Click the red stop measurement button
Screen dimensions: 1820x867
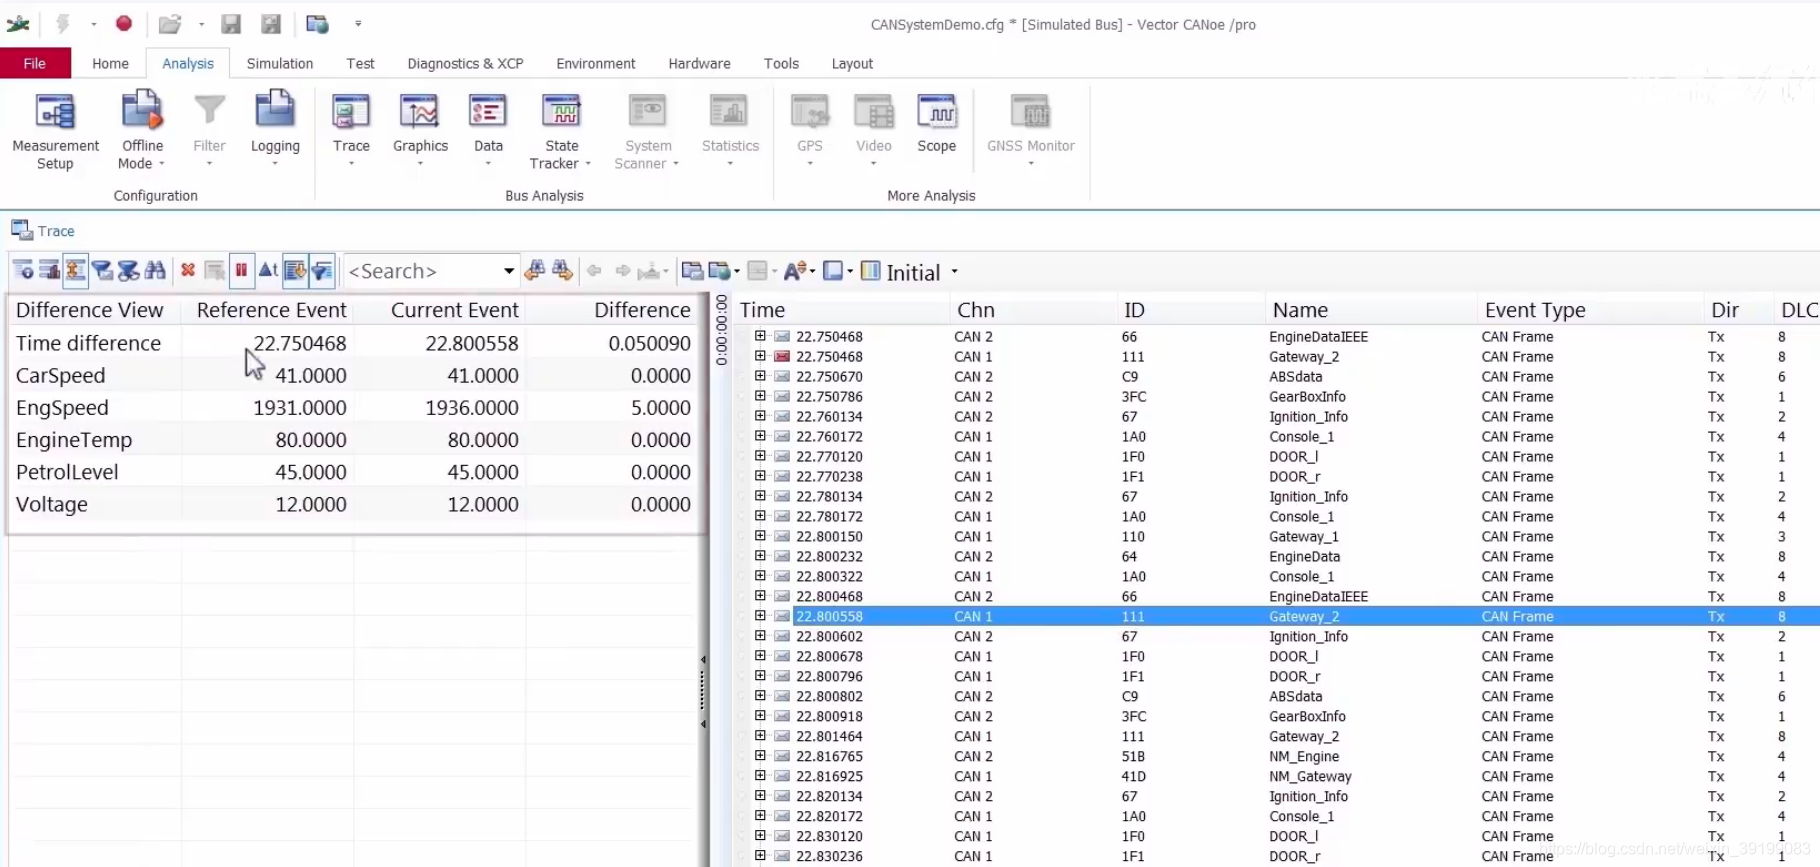click(124, 23)
